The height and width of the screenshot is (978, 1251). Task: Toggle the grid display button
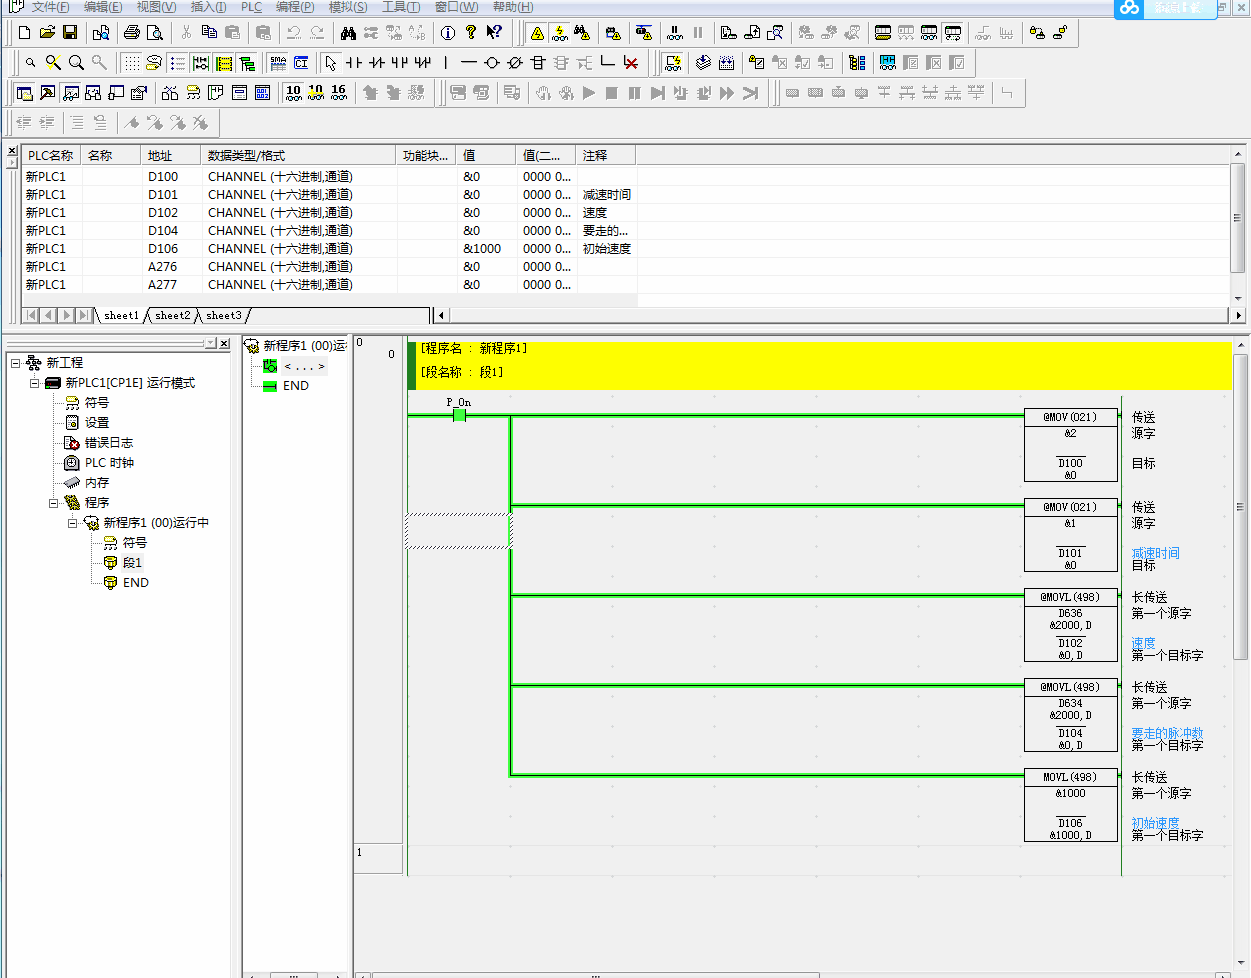pyautogui.click(x=131, y=63)
